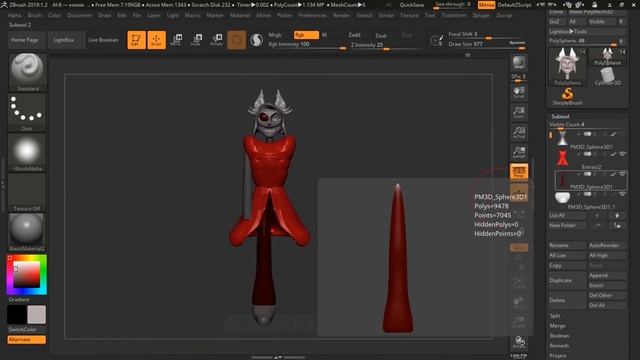Open the Material menu

pos(240,15)
